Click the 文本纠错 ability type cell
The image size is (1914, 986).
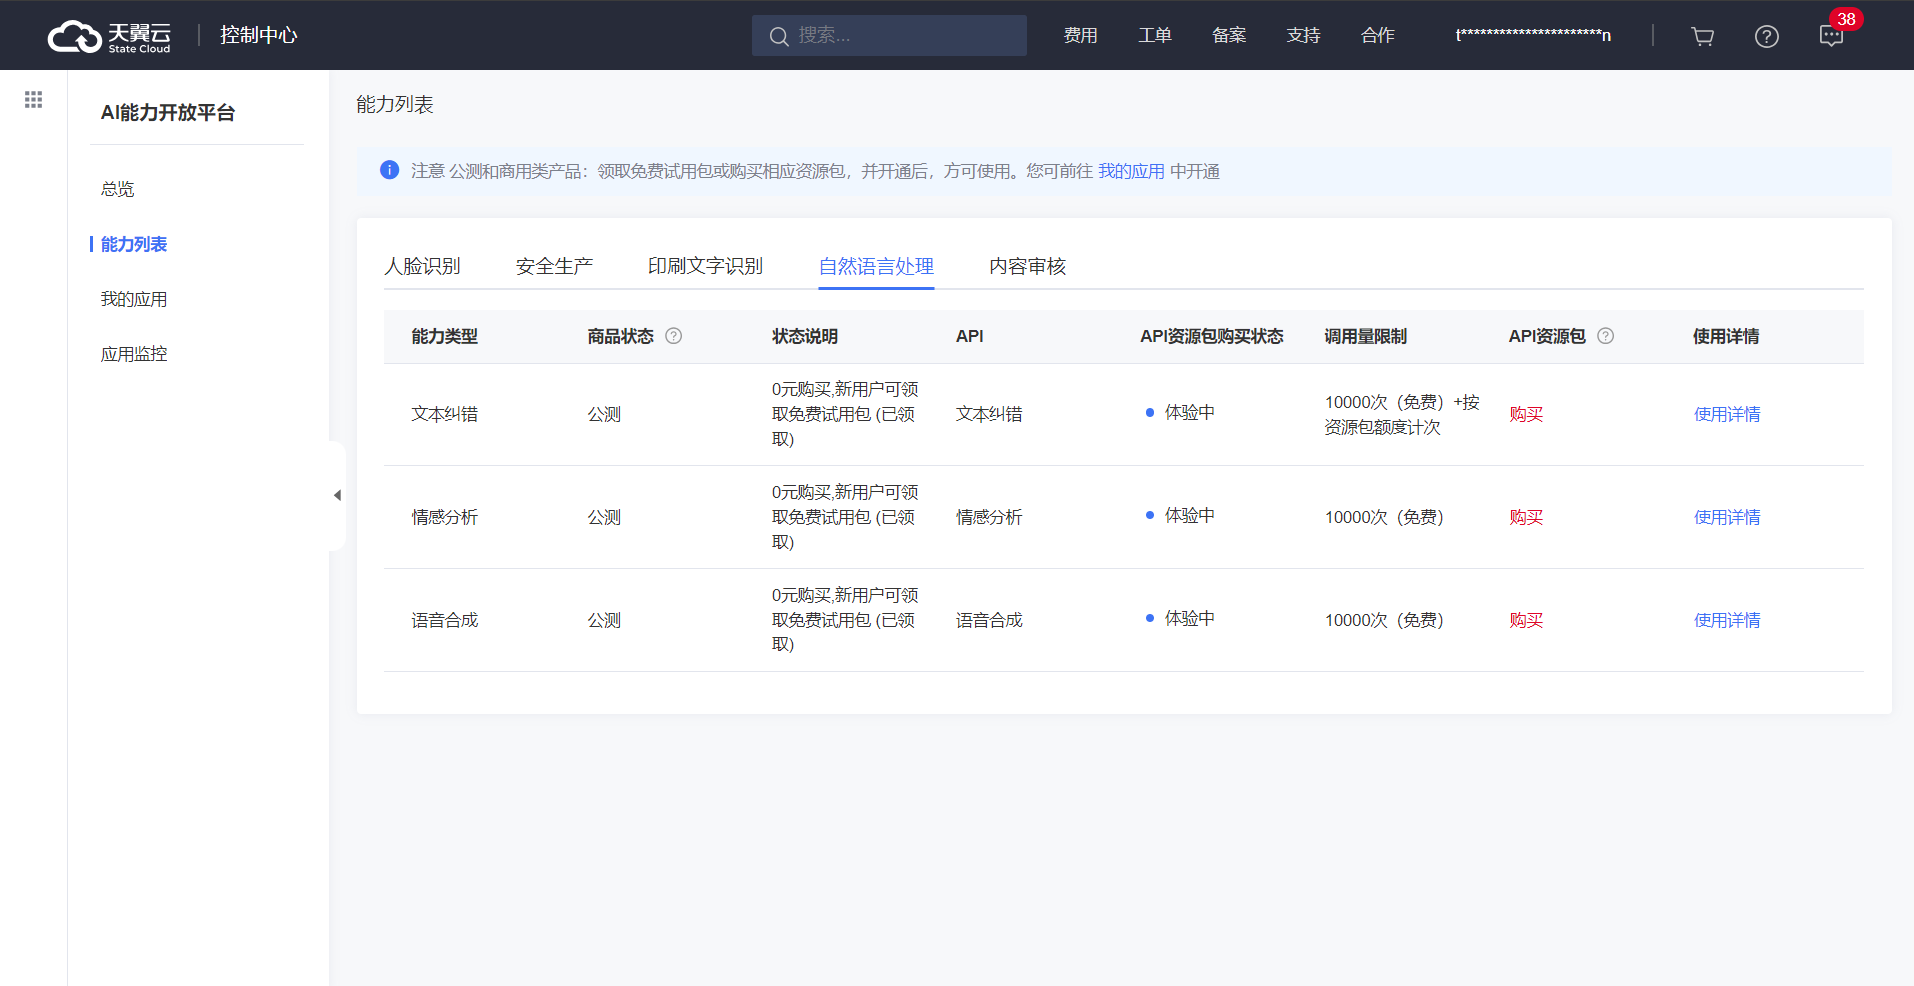point(445,414)
